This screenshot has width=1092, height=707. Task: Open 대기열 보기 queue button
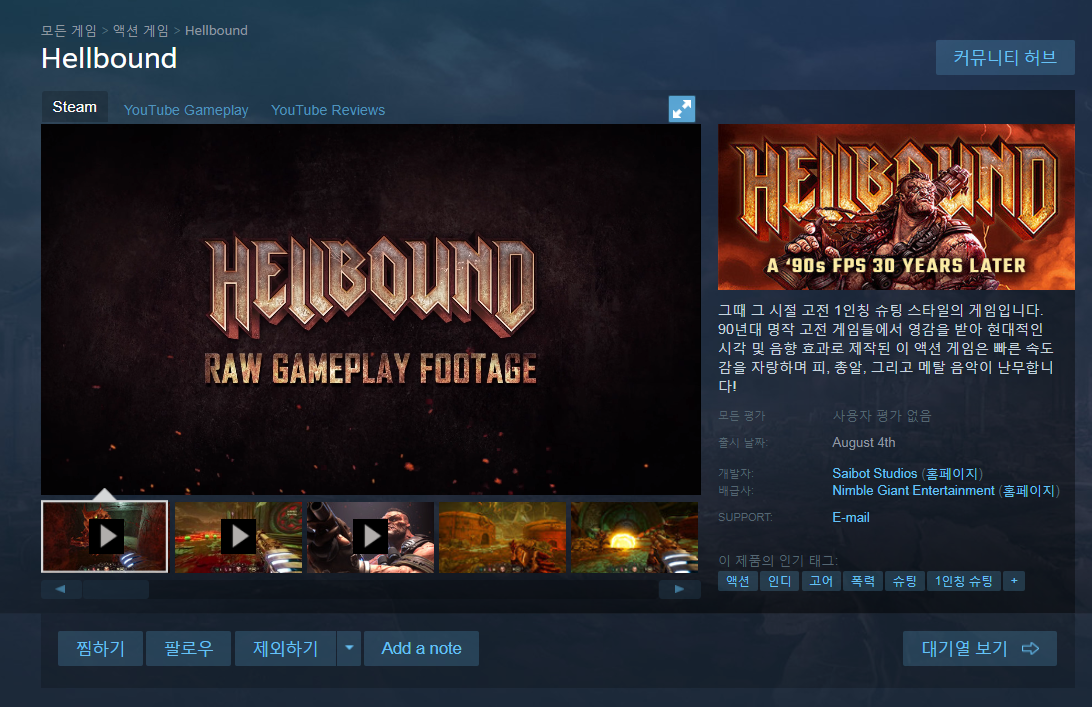(980, 648)
